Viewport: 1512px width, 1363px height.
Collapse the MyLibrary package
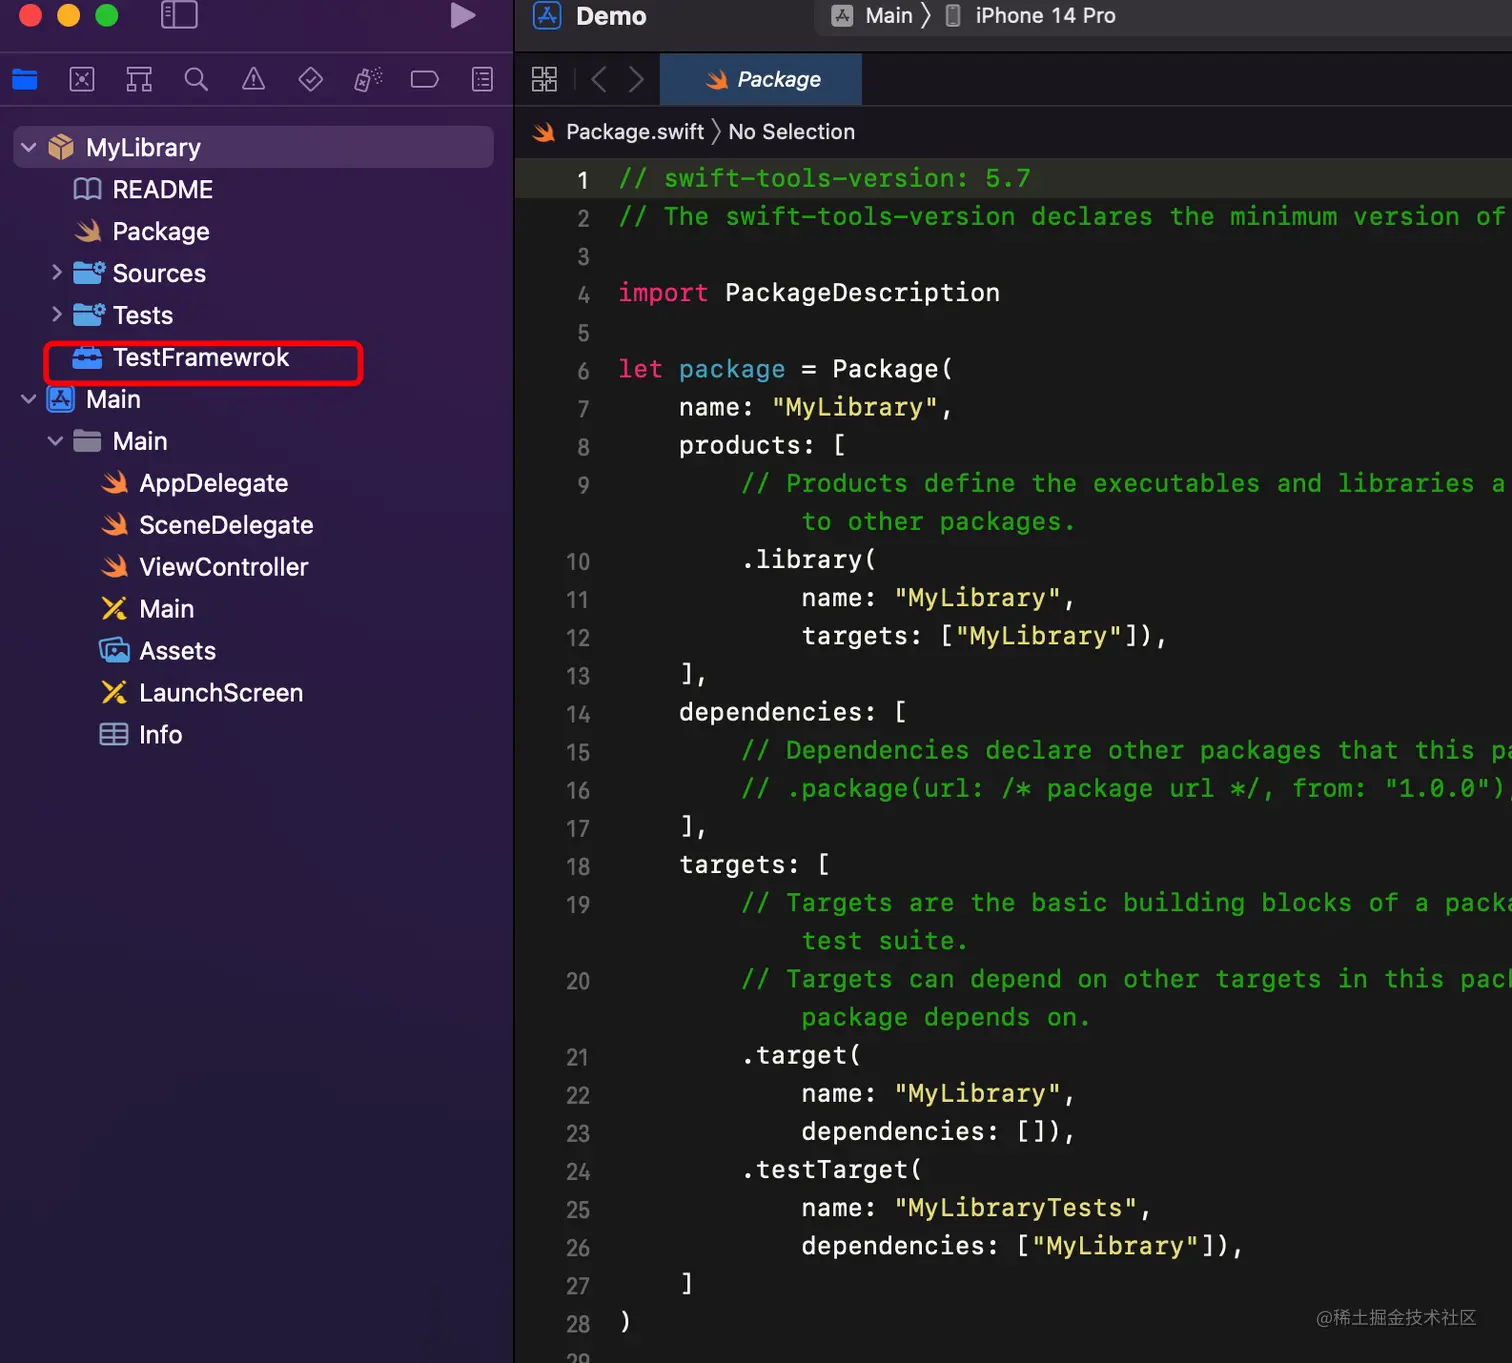[x=29, y=148]
